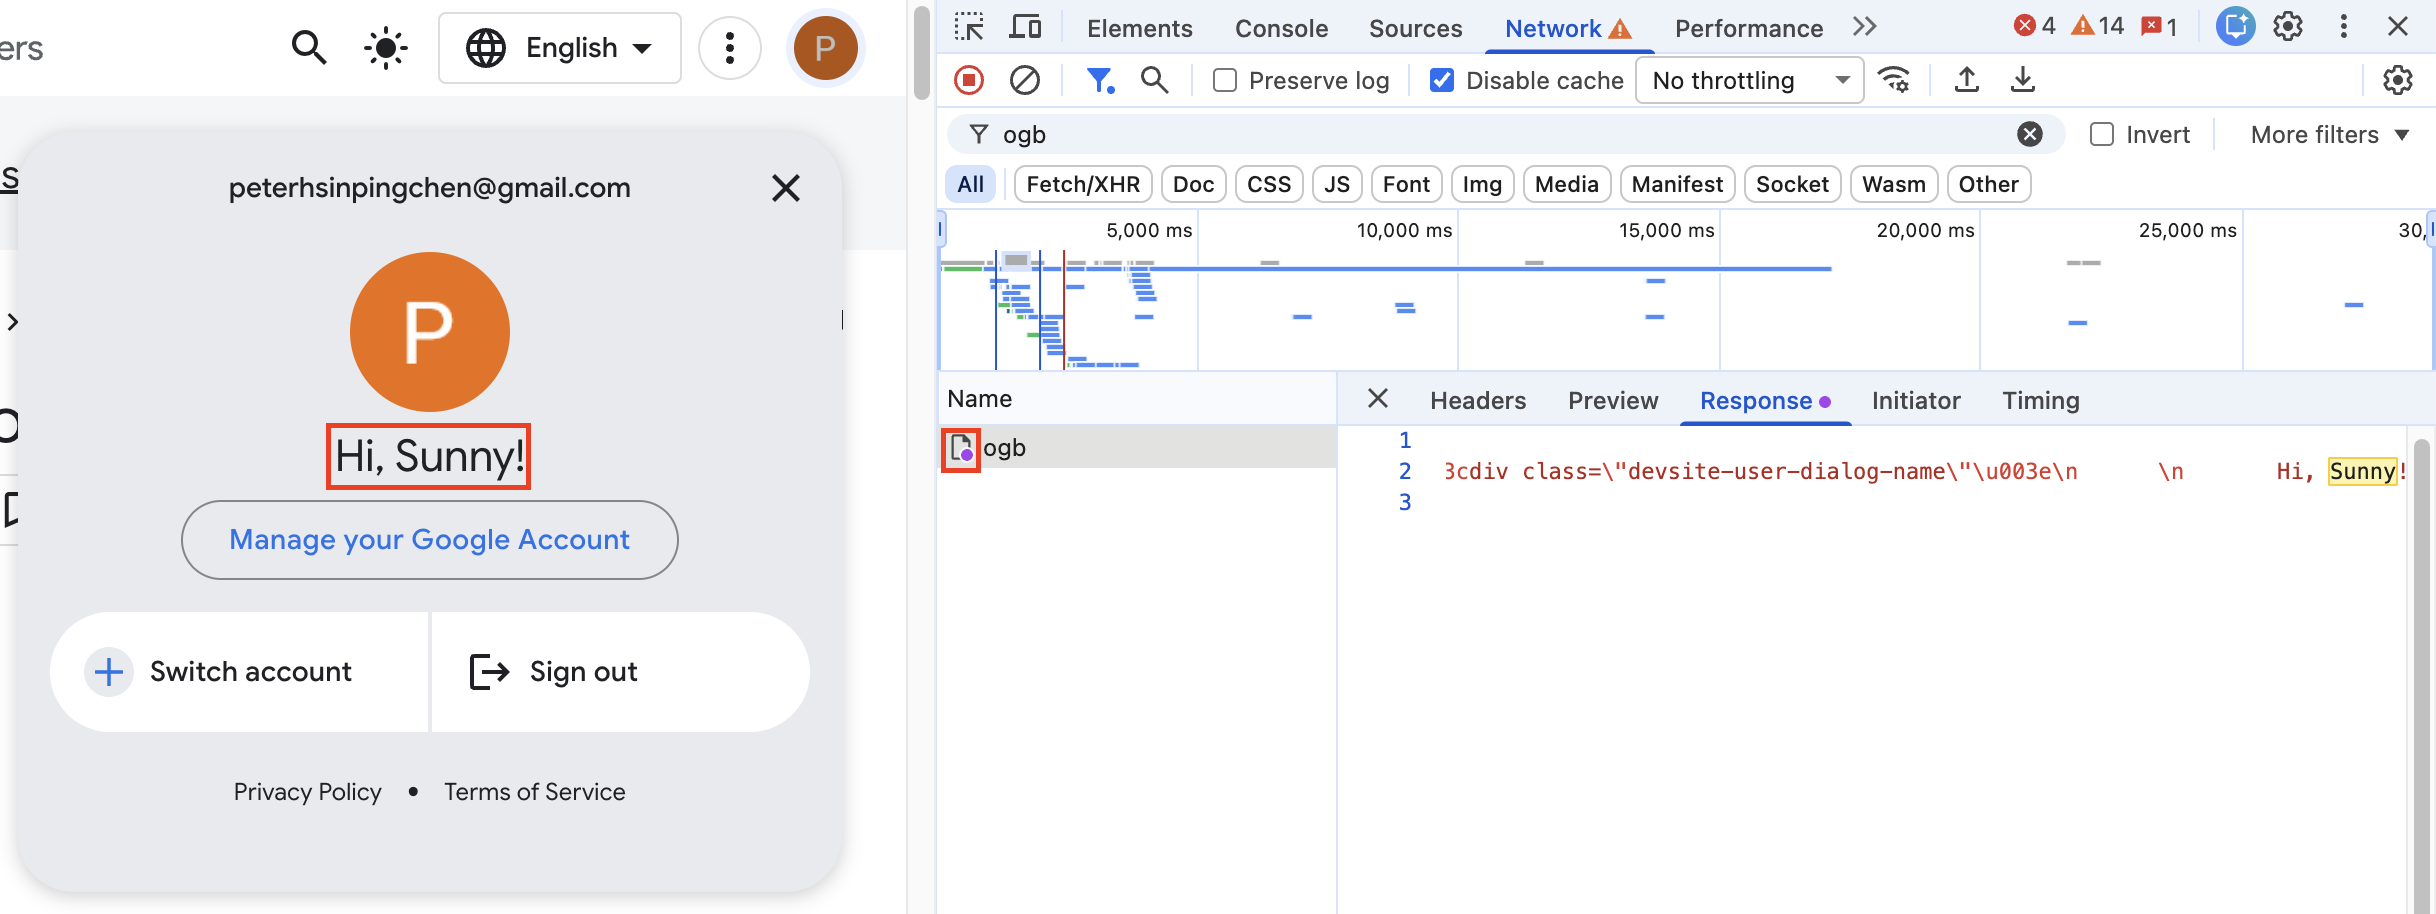Switch to the Console tab

(x=1281, y=28)
